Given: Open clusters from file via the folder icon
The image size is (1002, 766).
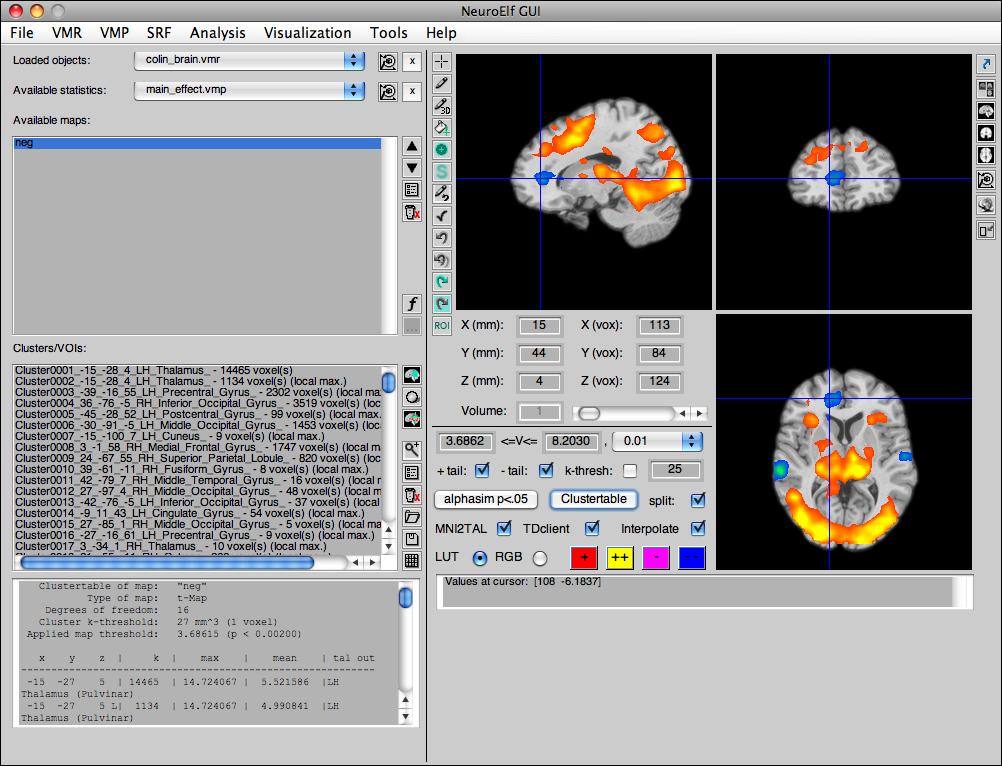Looking at the screenshot, I should [x=411, y=517].
